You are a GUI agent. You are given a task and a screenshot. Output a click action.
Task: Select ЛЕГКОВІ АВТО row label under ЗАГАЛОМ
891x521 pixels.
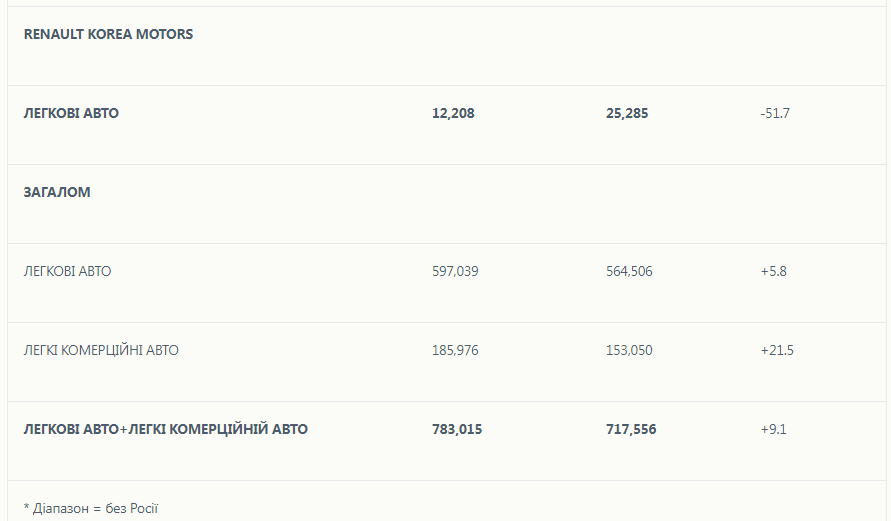tap(67, 271)
